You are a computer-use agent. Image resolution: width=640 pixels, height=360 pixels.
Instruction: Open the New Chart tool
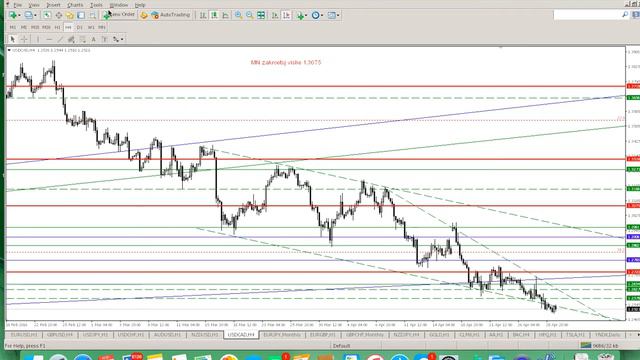point(13,15)
